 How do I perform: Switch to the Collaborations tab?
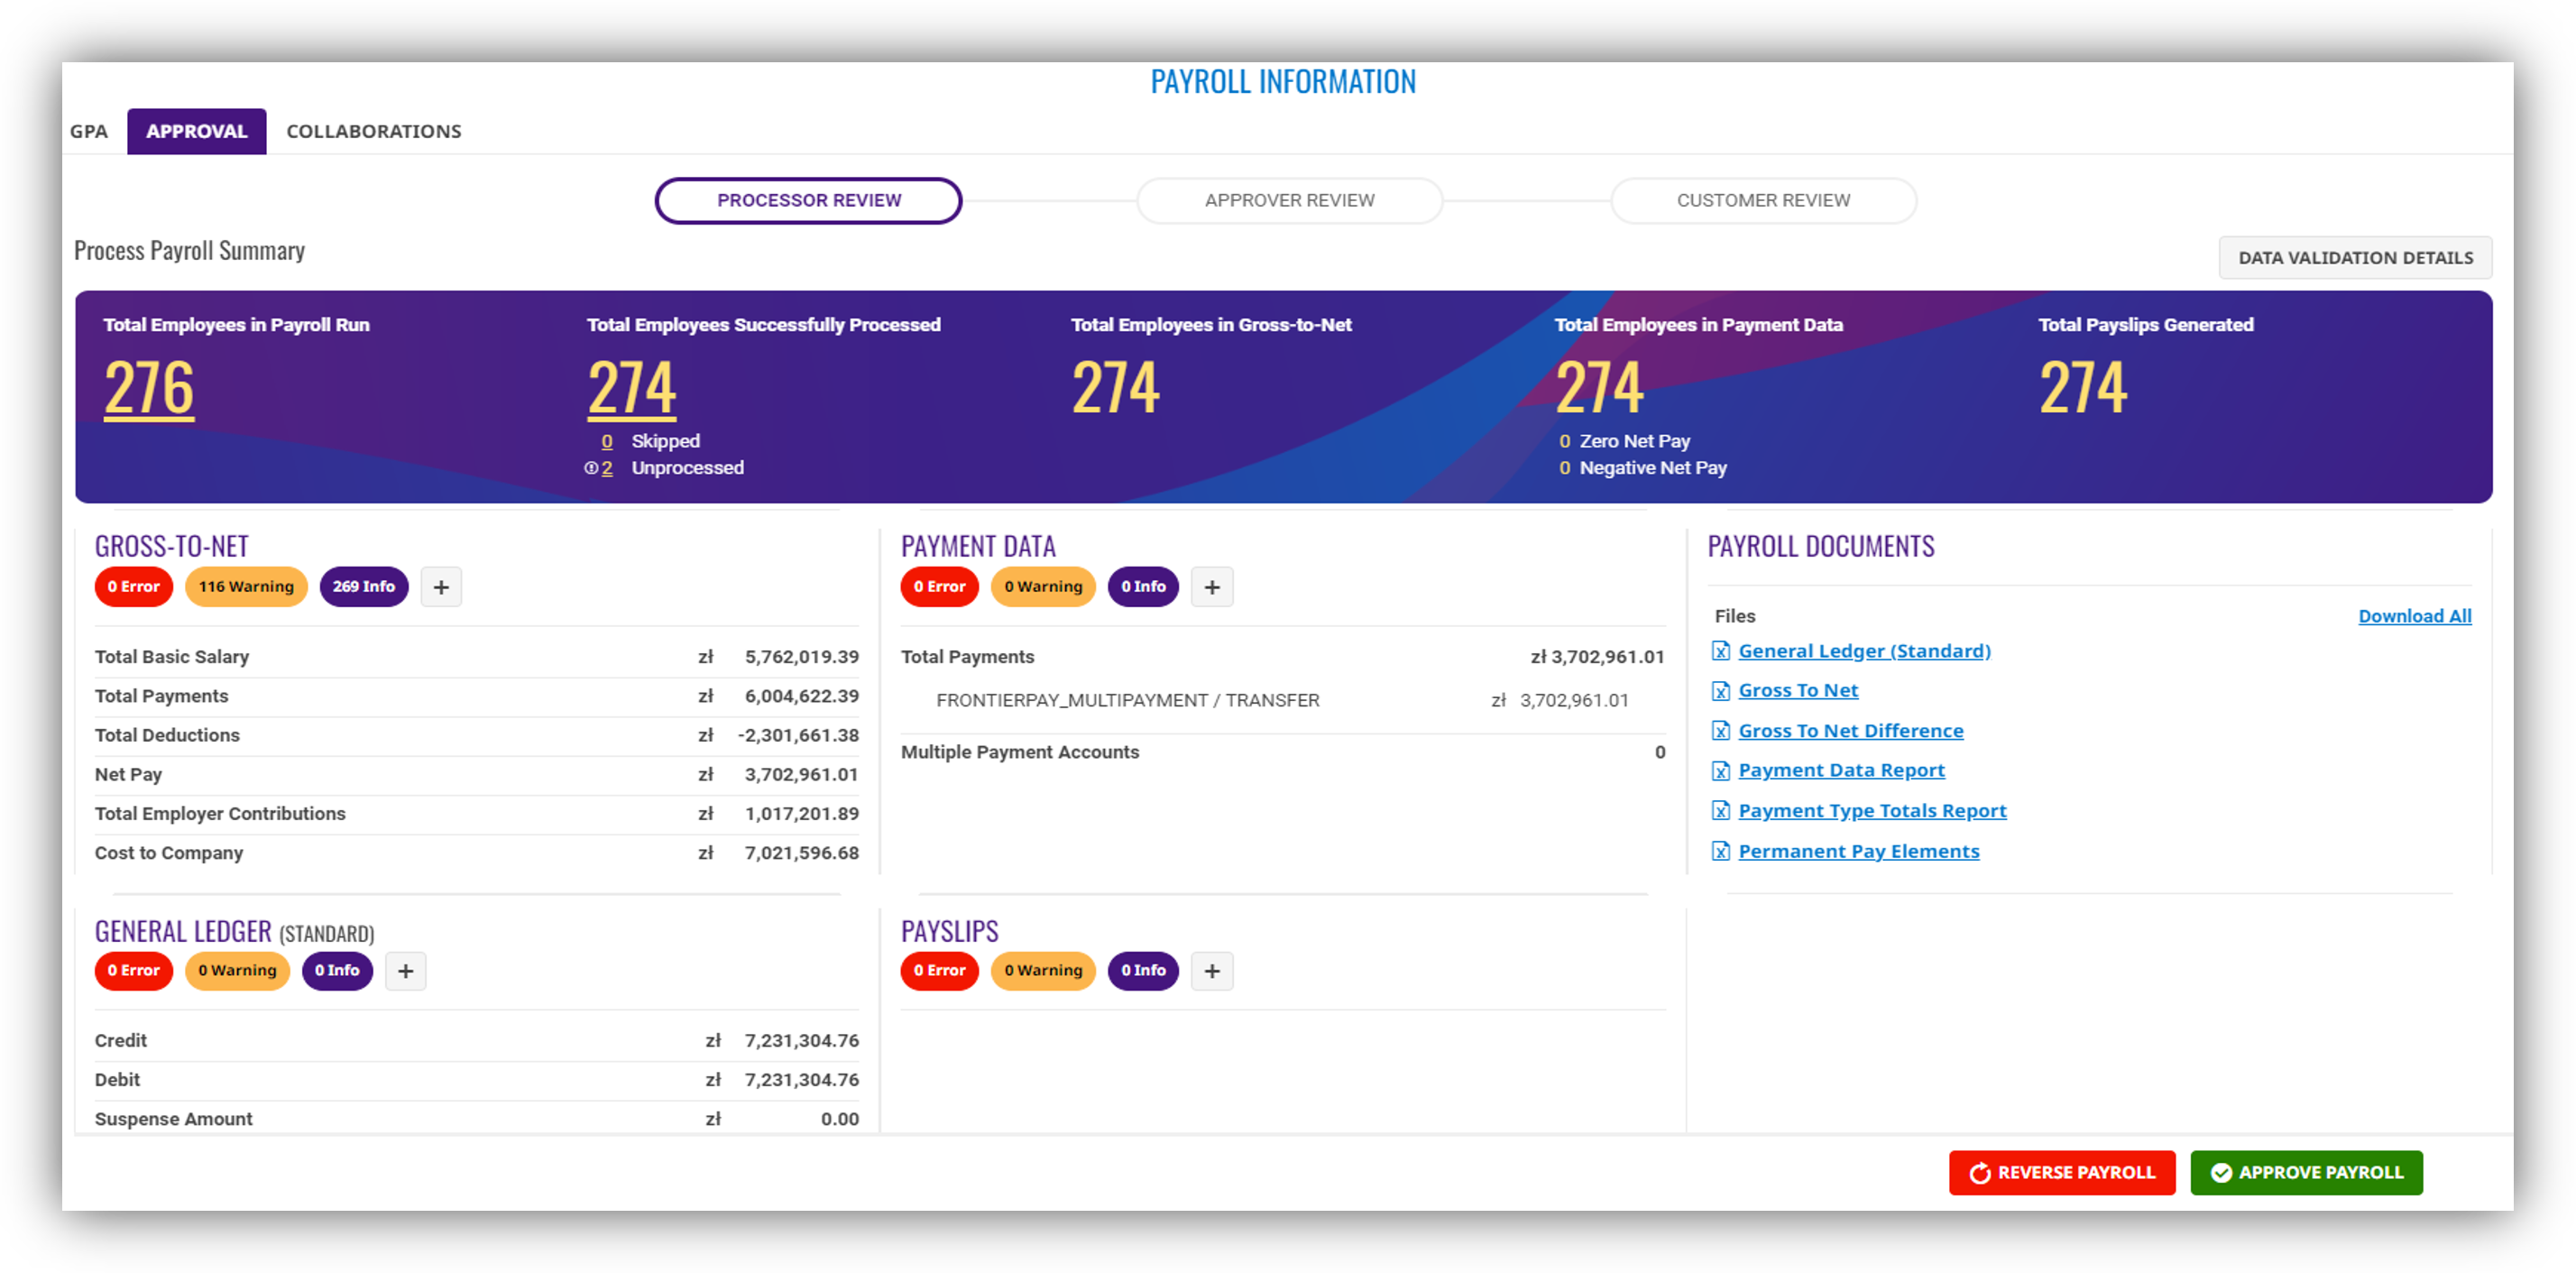tap(373, 130)
